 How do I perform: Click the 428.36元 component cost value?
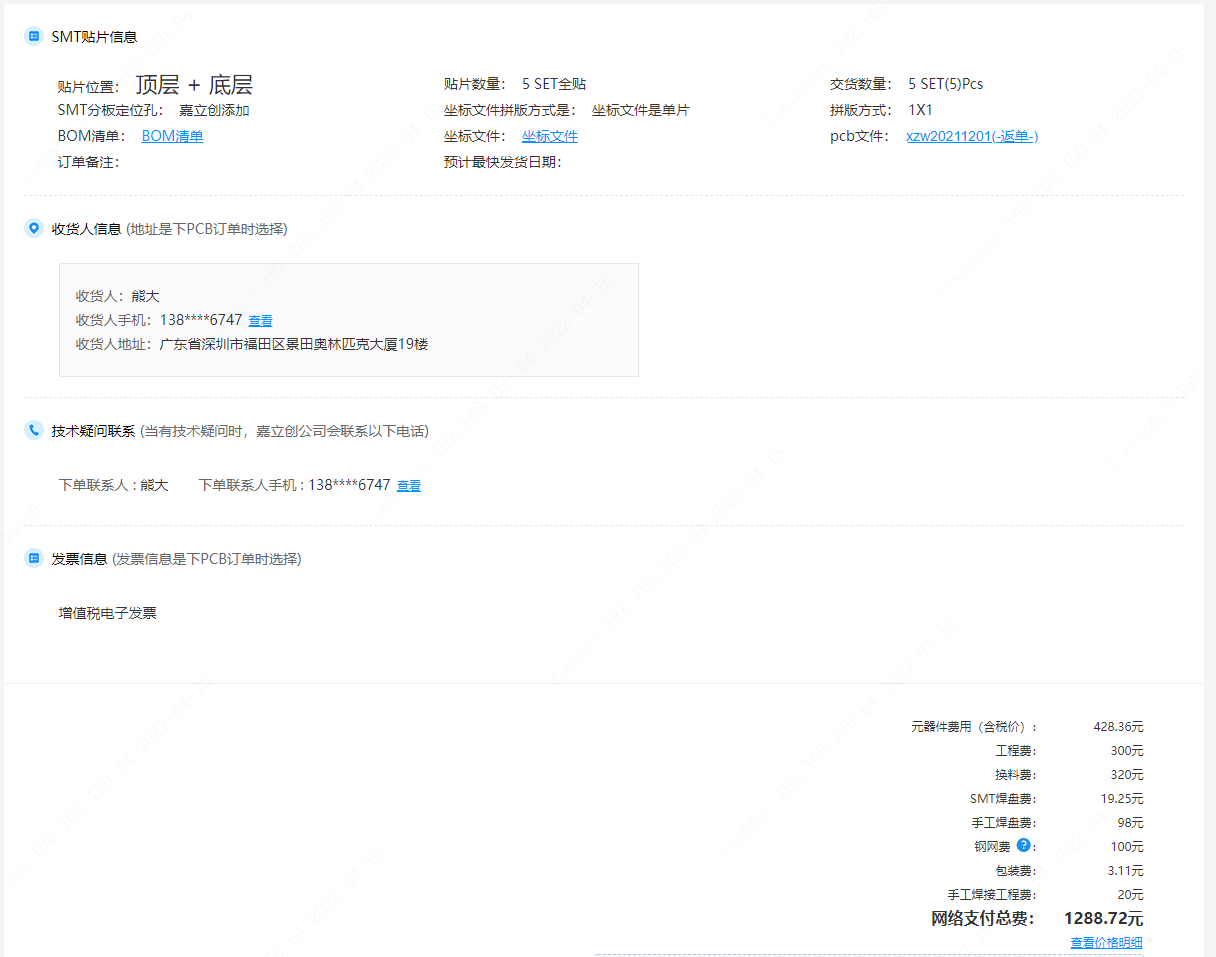click(x=1118, y=727)
